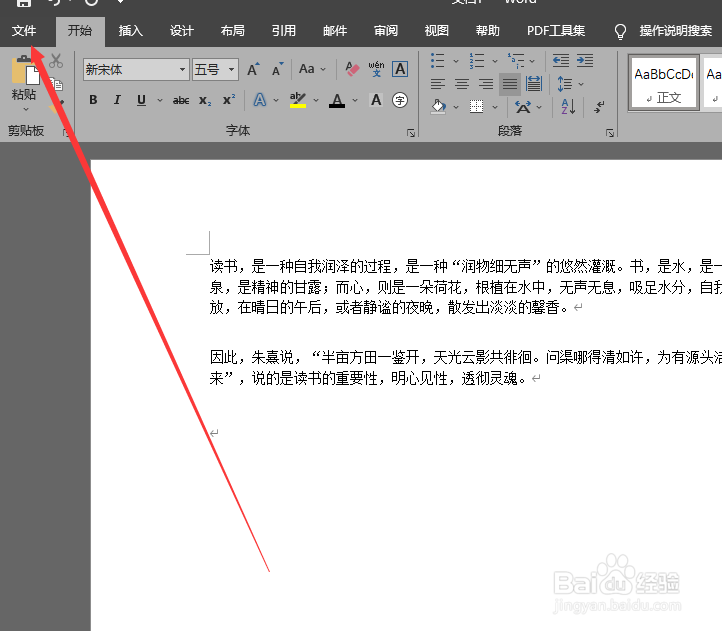Open the 引用 ribbon tab
This screenshot has height=631, width=722.
[284, 31]
